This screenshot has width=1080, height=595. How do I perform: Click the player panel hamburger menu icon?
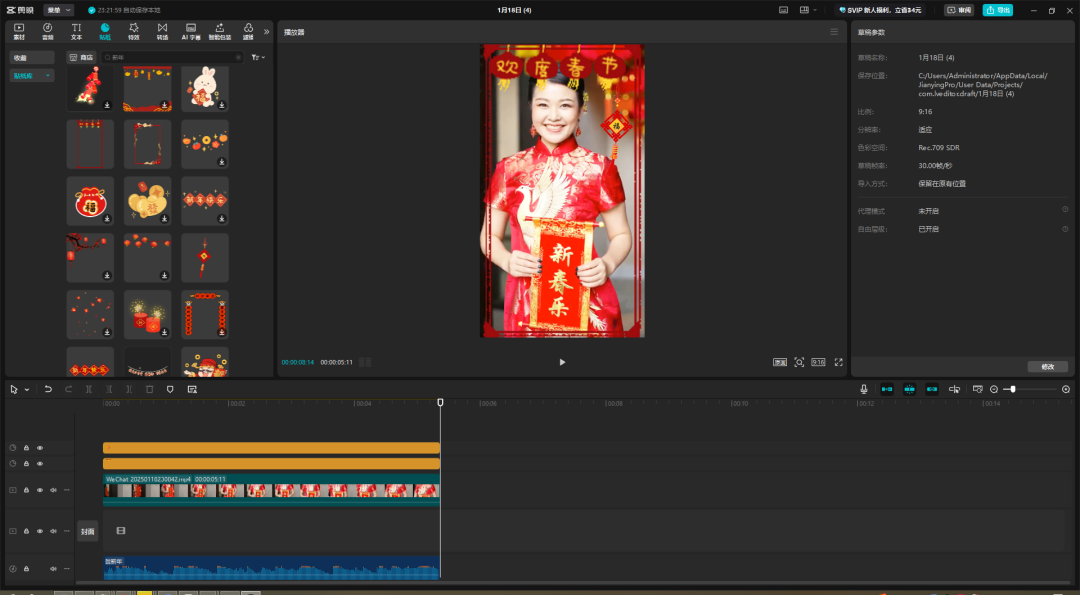pyautogui.click(x=834, y=32)
